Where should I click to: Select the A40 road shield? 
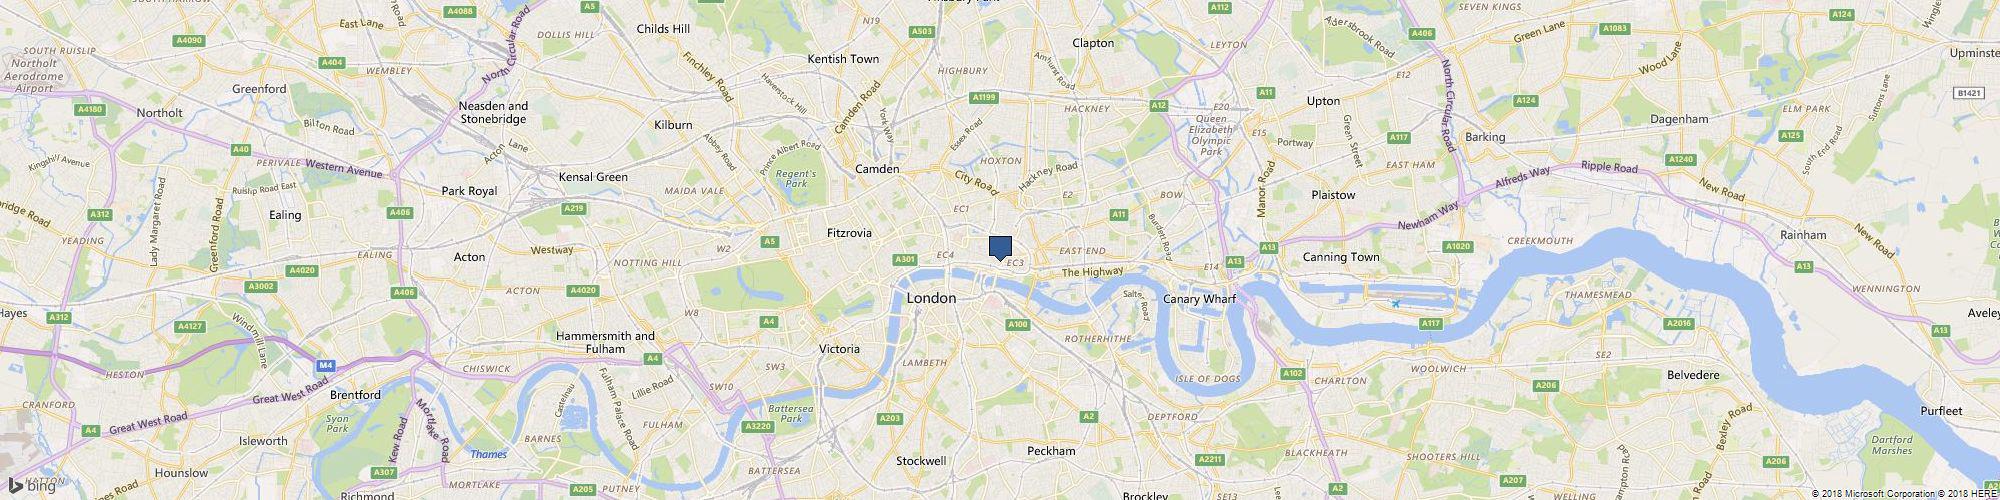pyautogui.click(x=239, y=149)
